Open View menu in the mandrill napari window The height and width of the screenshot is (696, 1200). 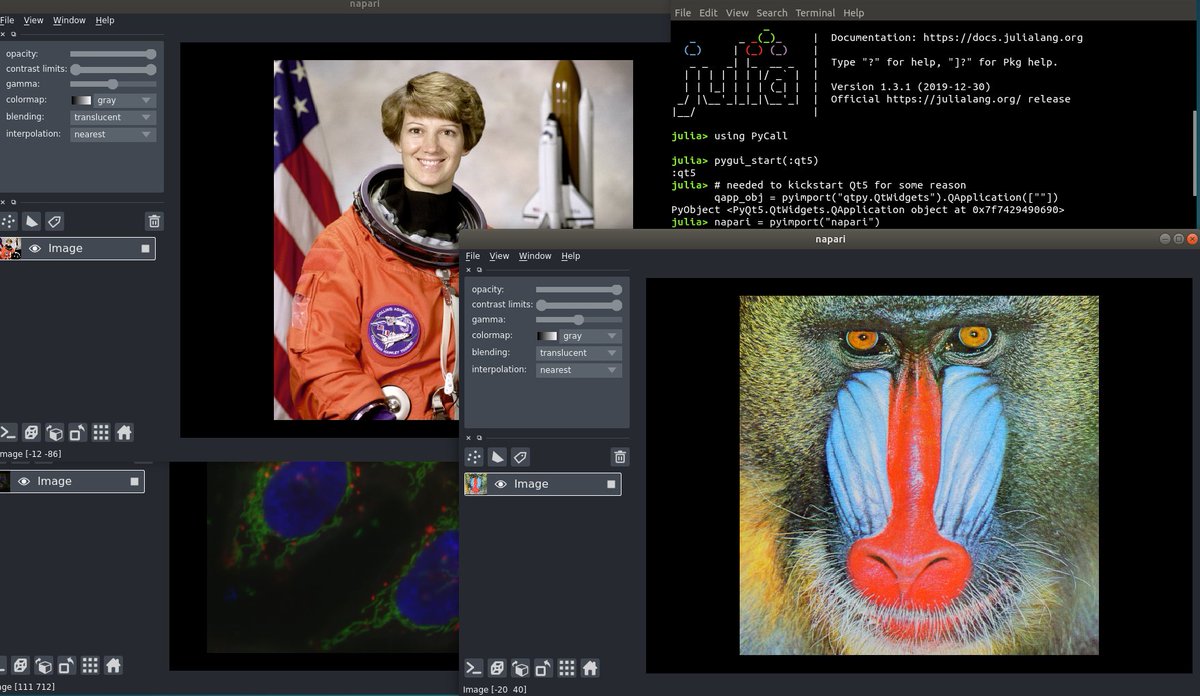[499, 256]
